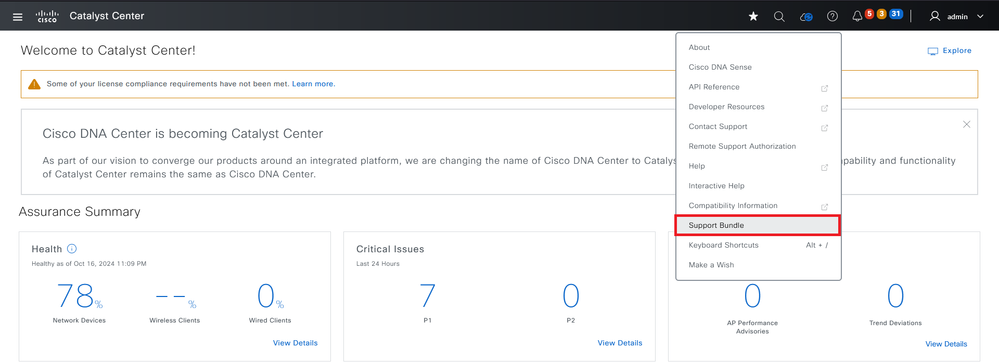Click the Explore monitor icon
This screenshot has width=999, height=363.
(933, 51)
